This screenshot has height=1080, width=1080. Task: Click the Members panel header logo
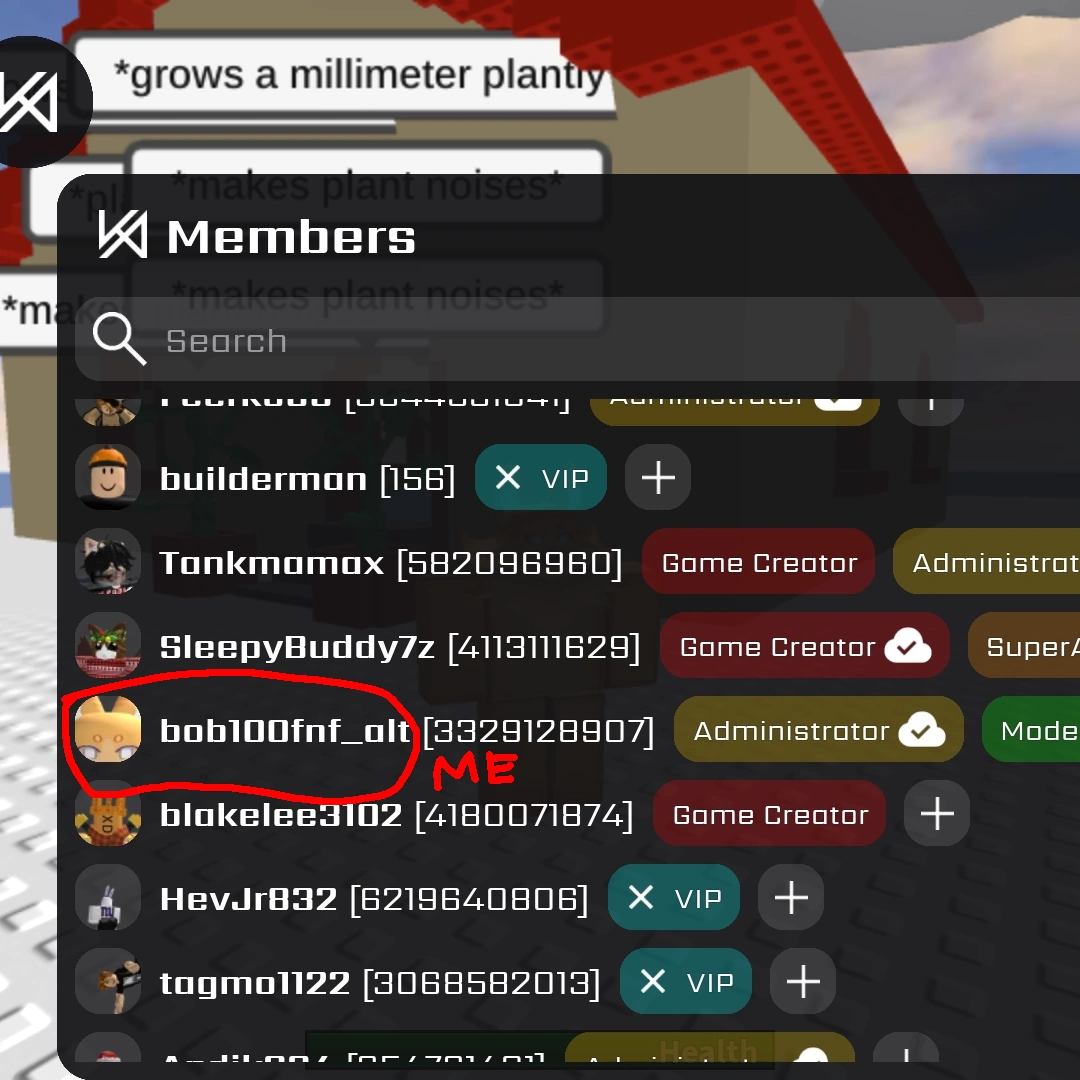(x=123, y=234)
